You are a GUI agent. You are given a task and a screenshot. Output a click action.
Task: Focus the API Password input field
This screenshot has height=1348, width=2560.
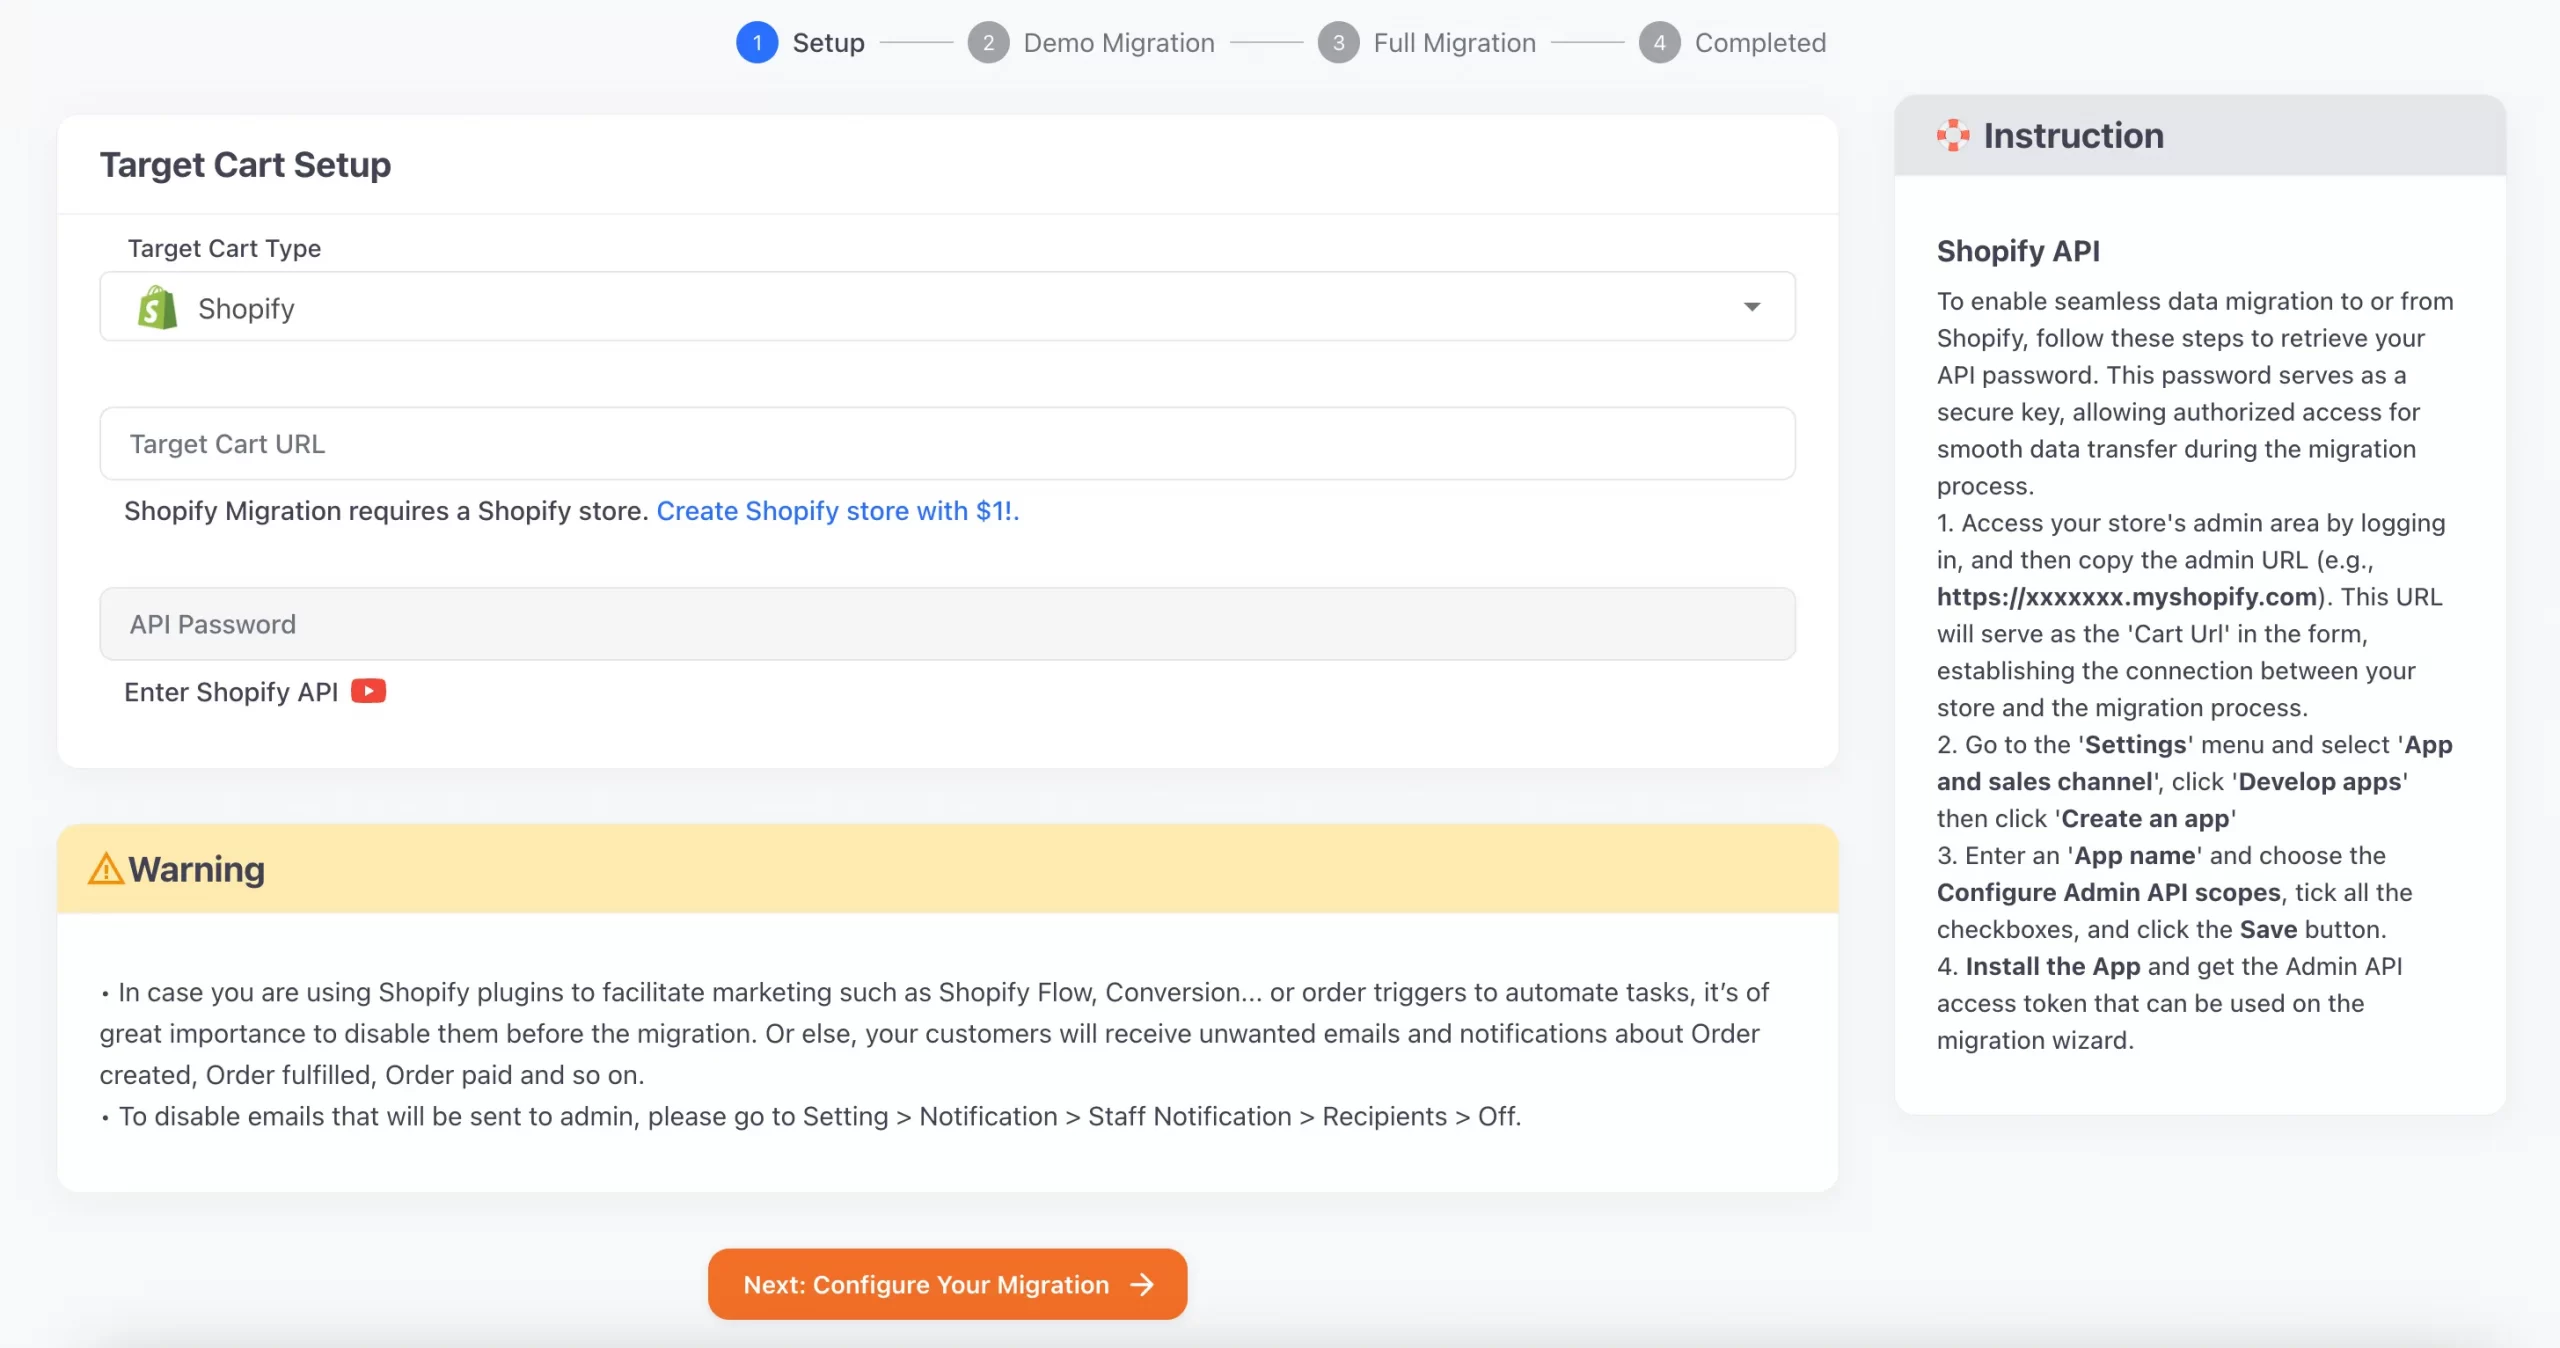click(947, 624)
